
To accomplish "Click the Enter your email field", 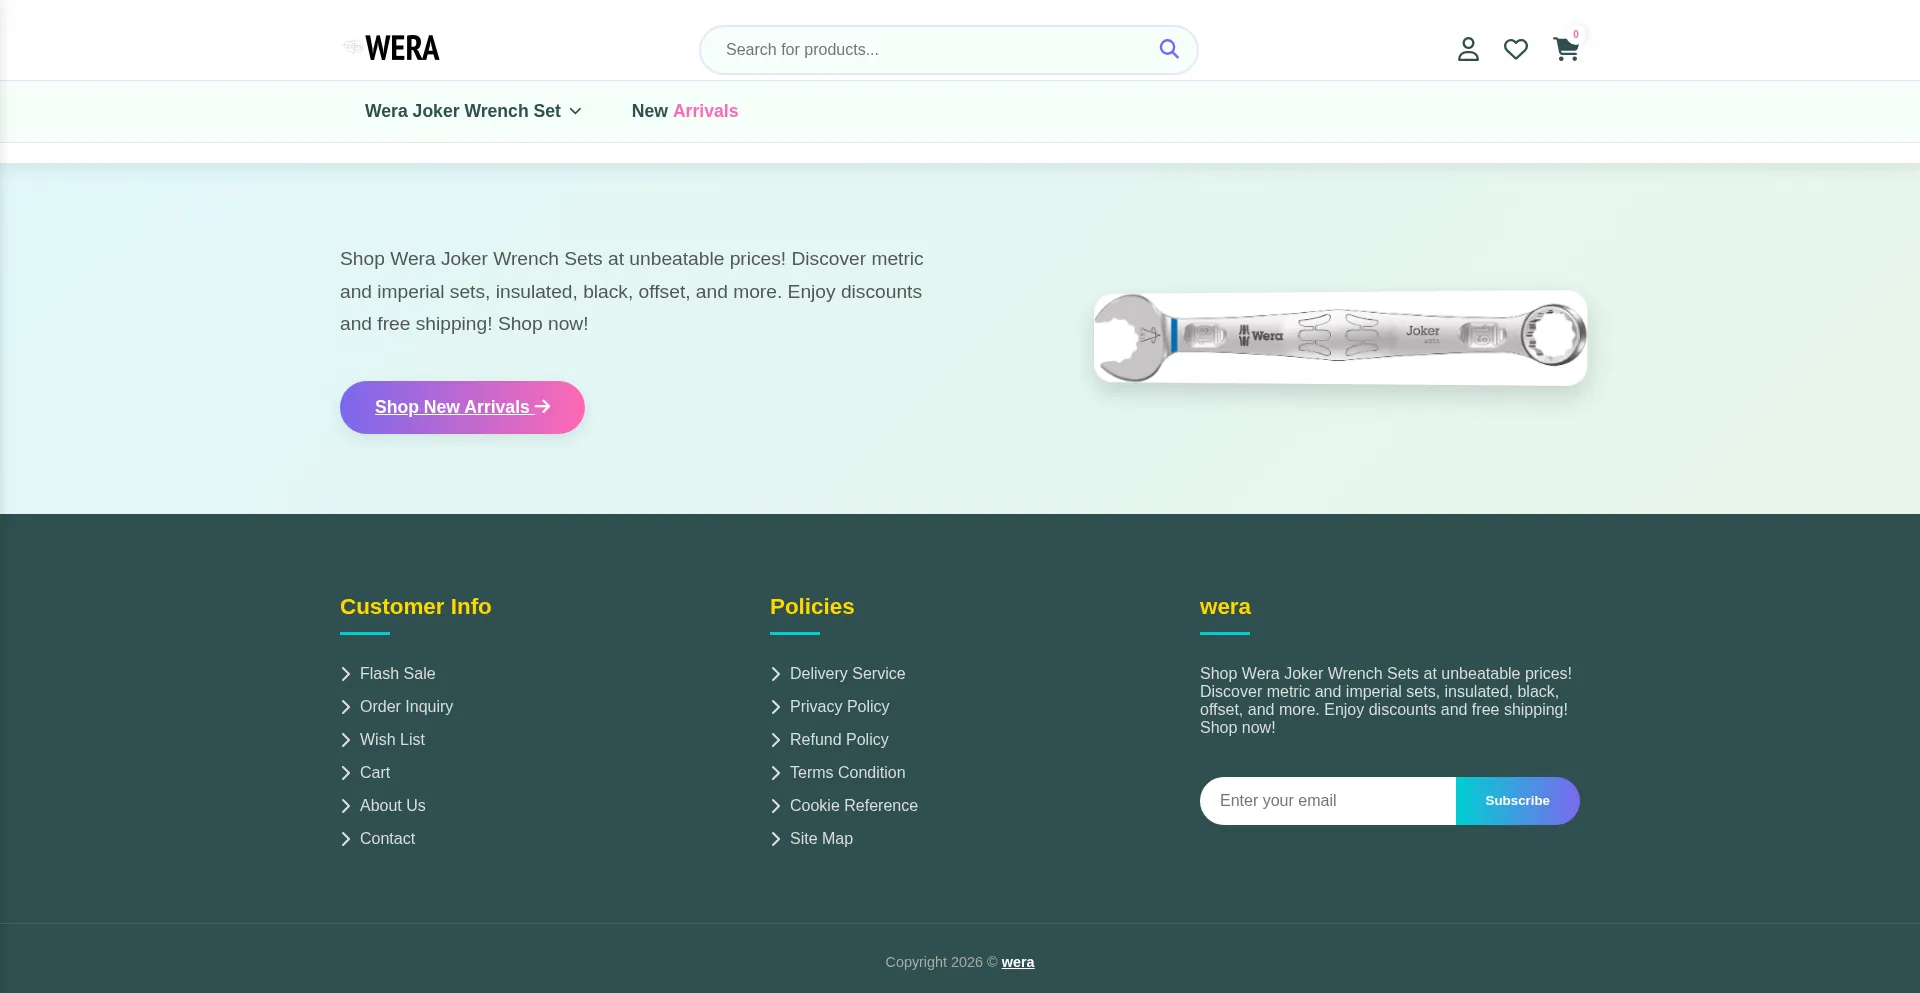I will [1328, 801].
